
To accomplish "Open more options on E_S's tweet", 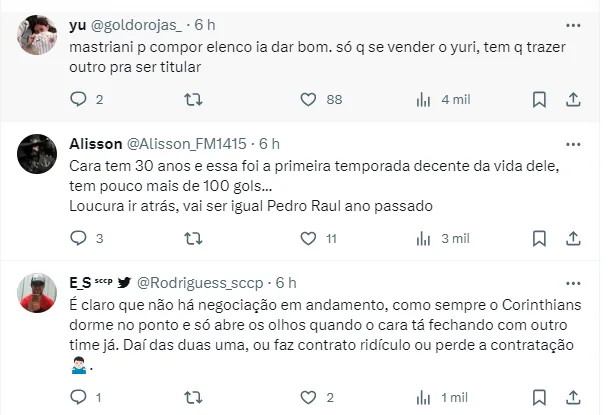I will pos(573,282).
